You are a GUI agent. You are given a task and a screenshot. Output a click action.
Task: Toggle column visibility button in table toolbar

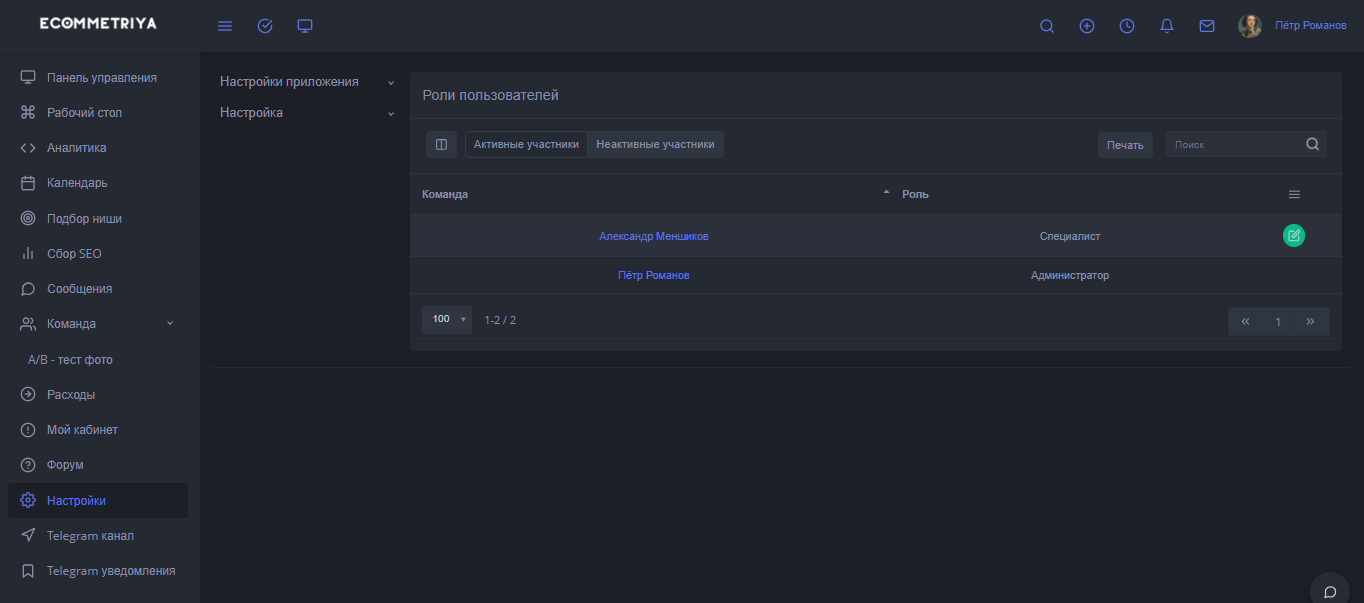pos(441,145)
